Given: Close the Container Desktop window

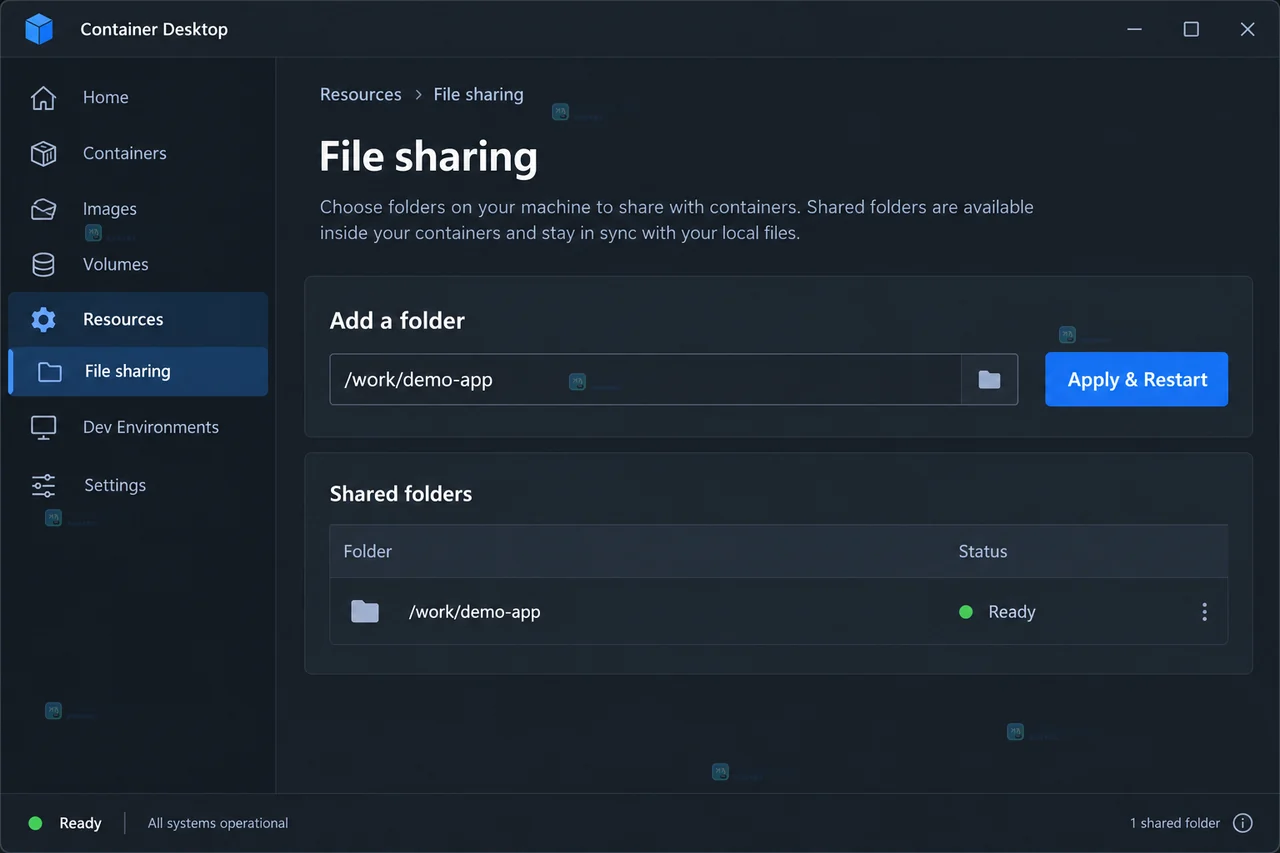Looking at the screenshot, I should coord(1247,29).
